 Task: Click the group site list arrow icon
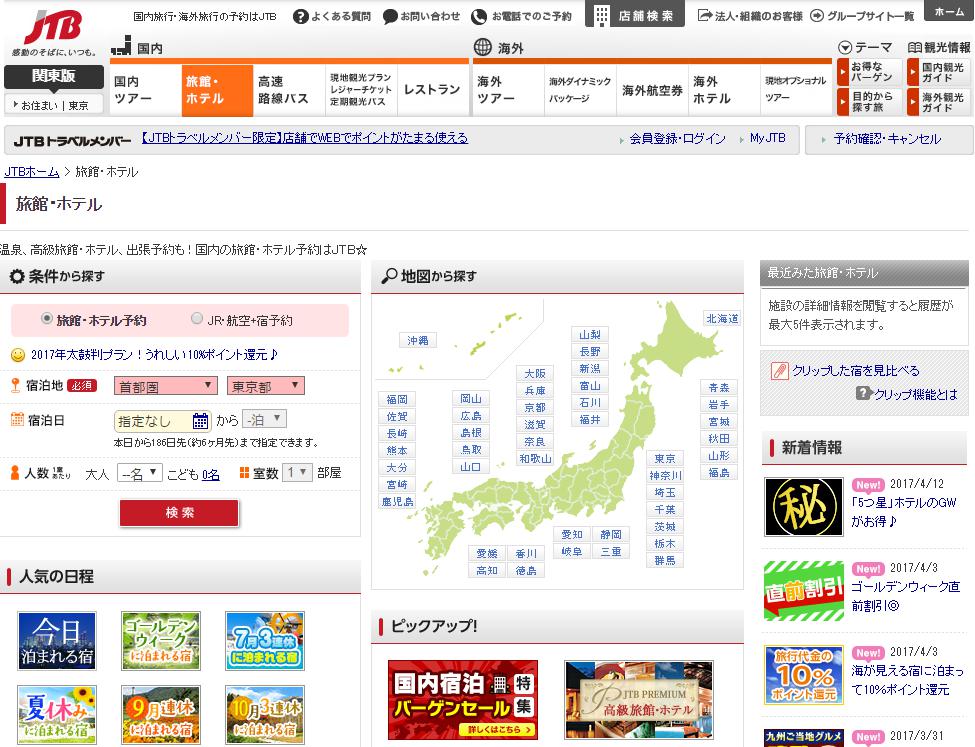point(817,16)
